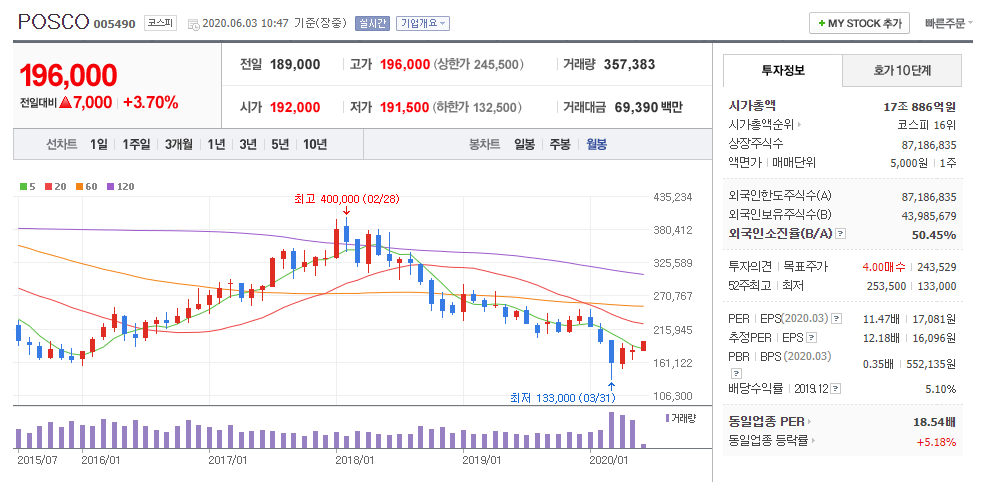Show the 일봉 daily candle chart
This screenshot has height=482, width=982.
point(524,145)
